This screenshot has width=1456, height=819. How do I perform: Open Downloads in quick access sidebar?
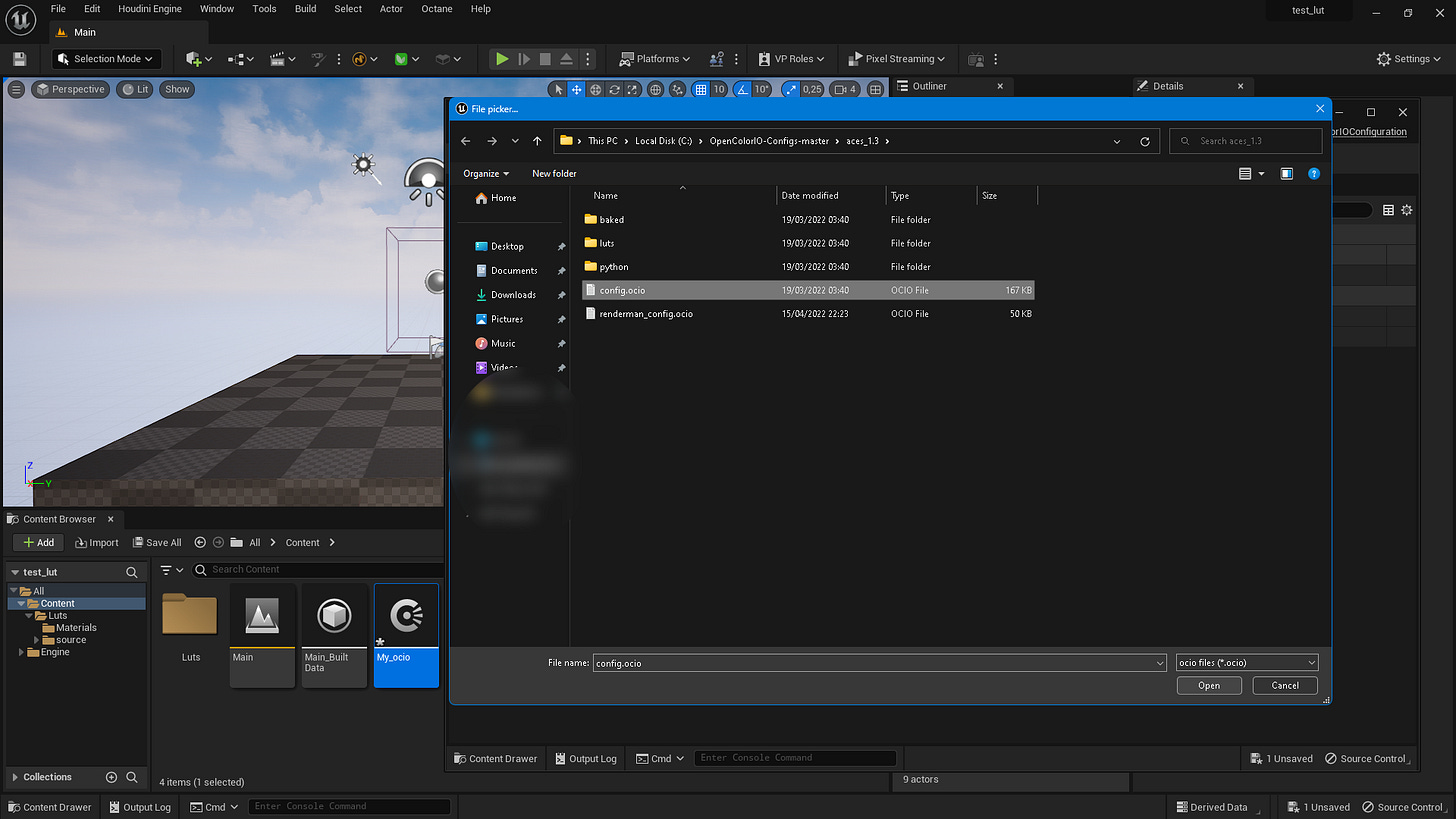[513, 295]
